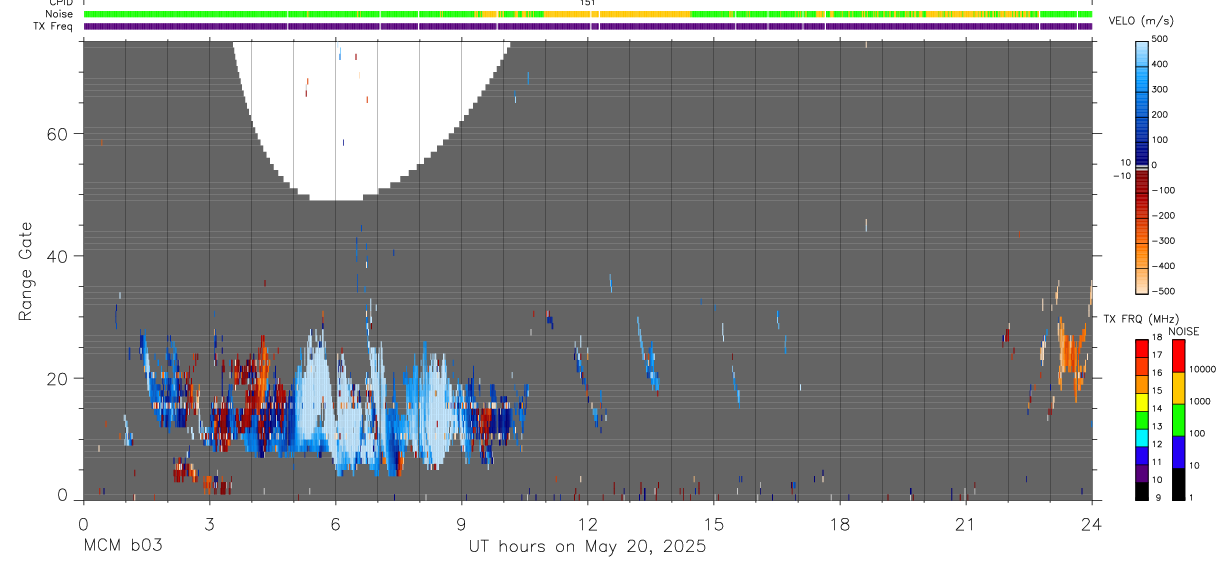Click the 21 tick label on UT hours axis
Viewport: 1228px width, 567px height.
pyautogui.click(x=965, y=524)
